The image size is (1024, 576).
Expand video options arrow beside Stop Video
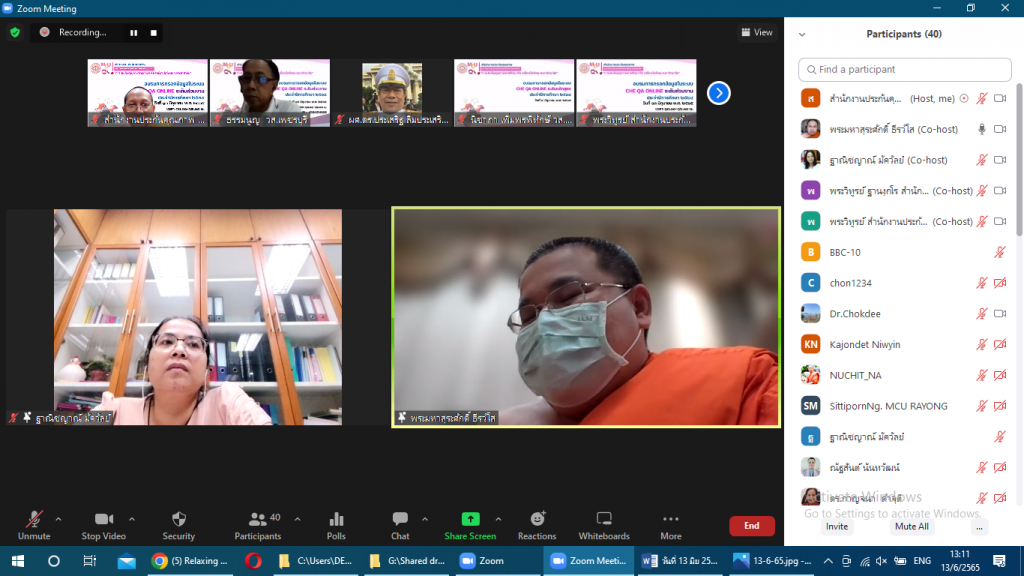(132, 519)
